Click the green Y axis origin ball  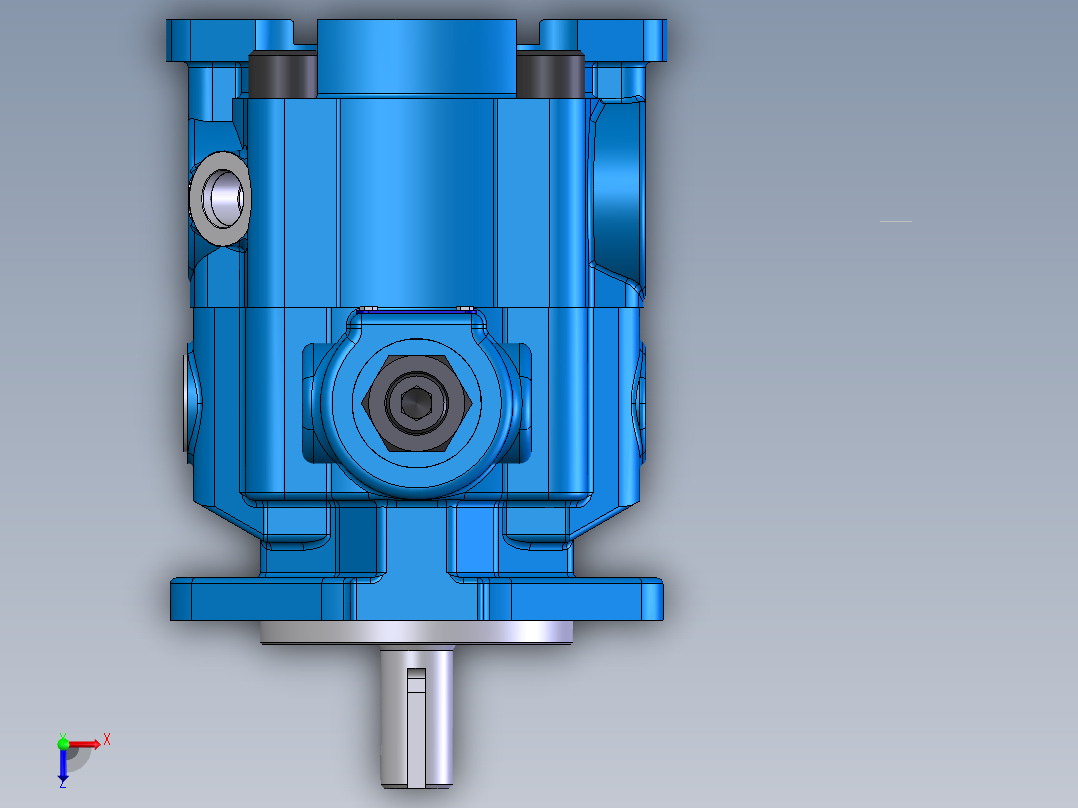click(x=63, y=744)
